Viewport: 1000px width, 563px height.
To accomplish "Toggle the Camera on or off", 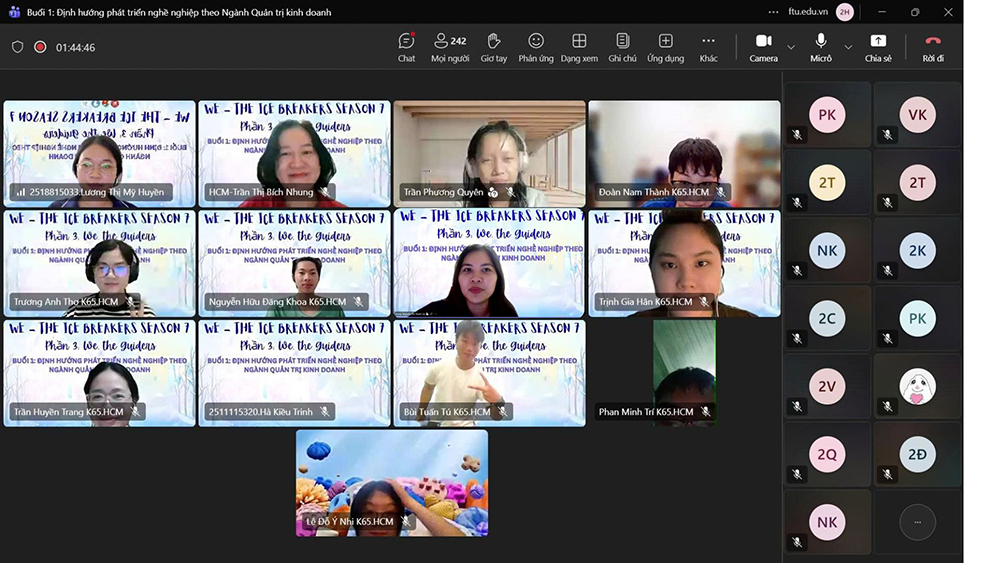I will (x=763, y=48).
